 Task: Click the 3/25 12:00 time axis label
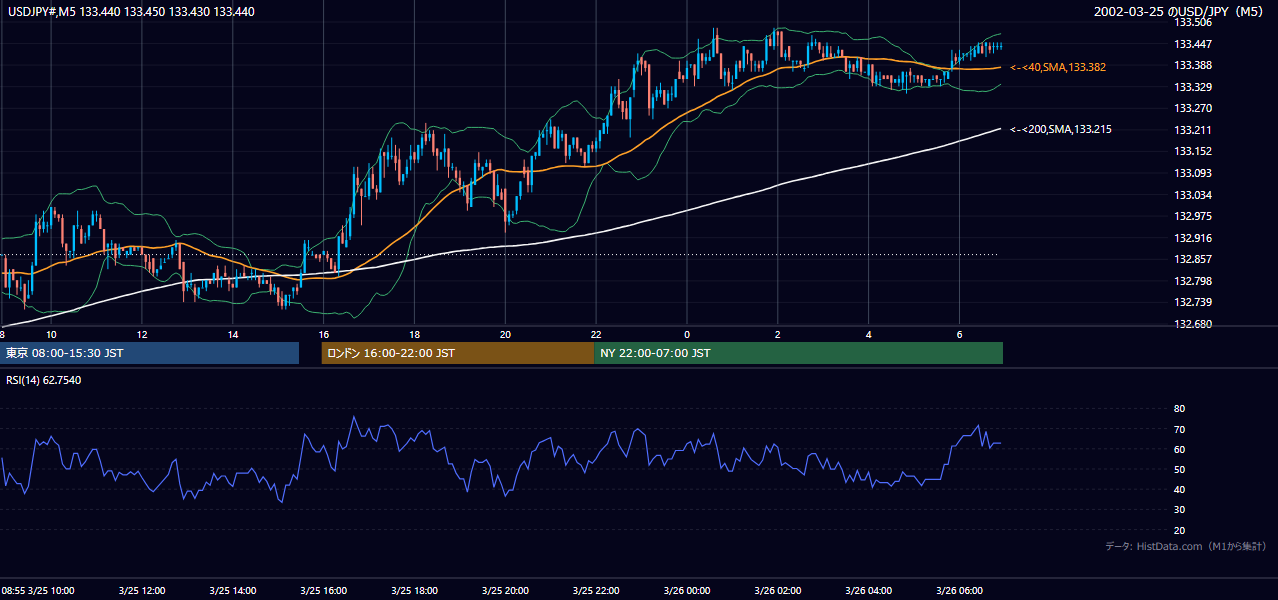point(142,590)
